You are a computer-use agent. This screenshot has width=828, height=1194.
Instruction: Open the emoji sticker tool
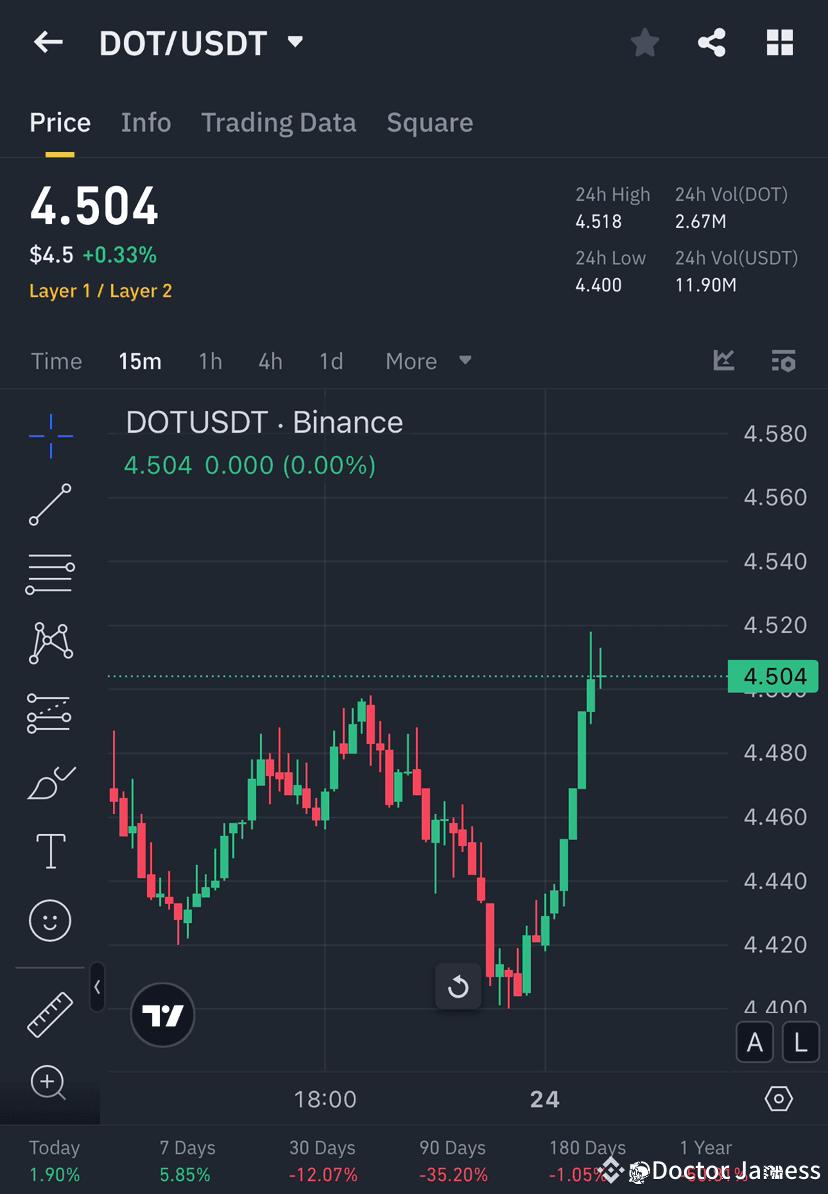[50, 920]
